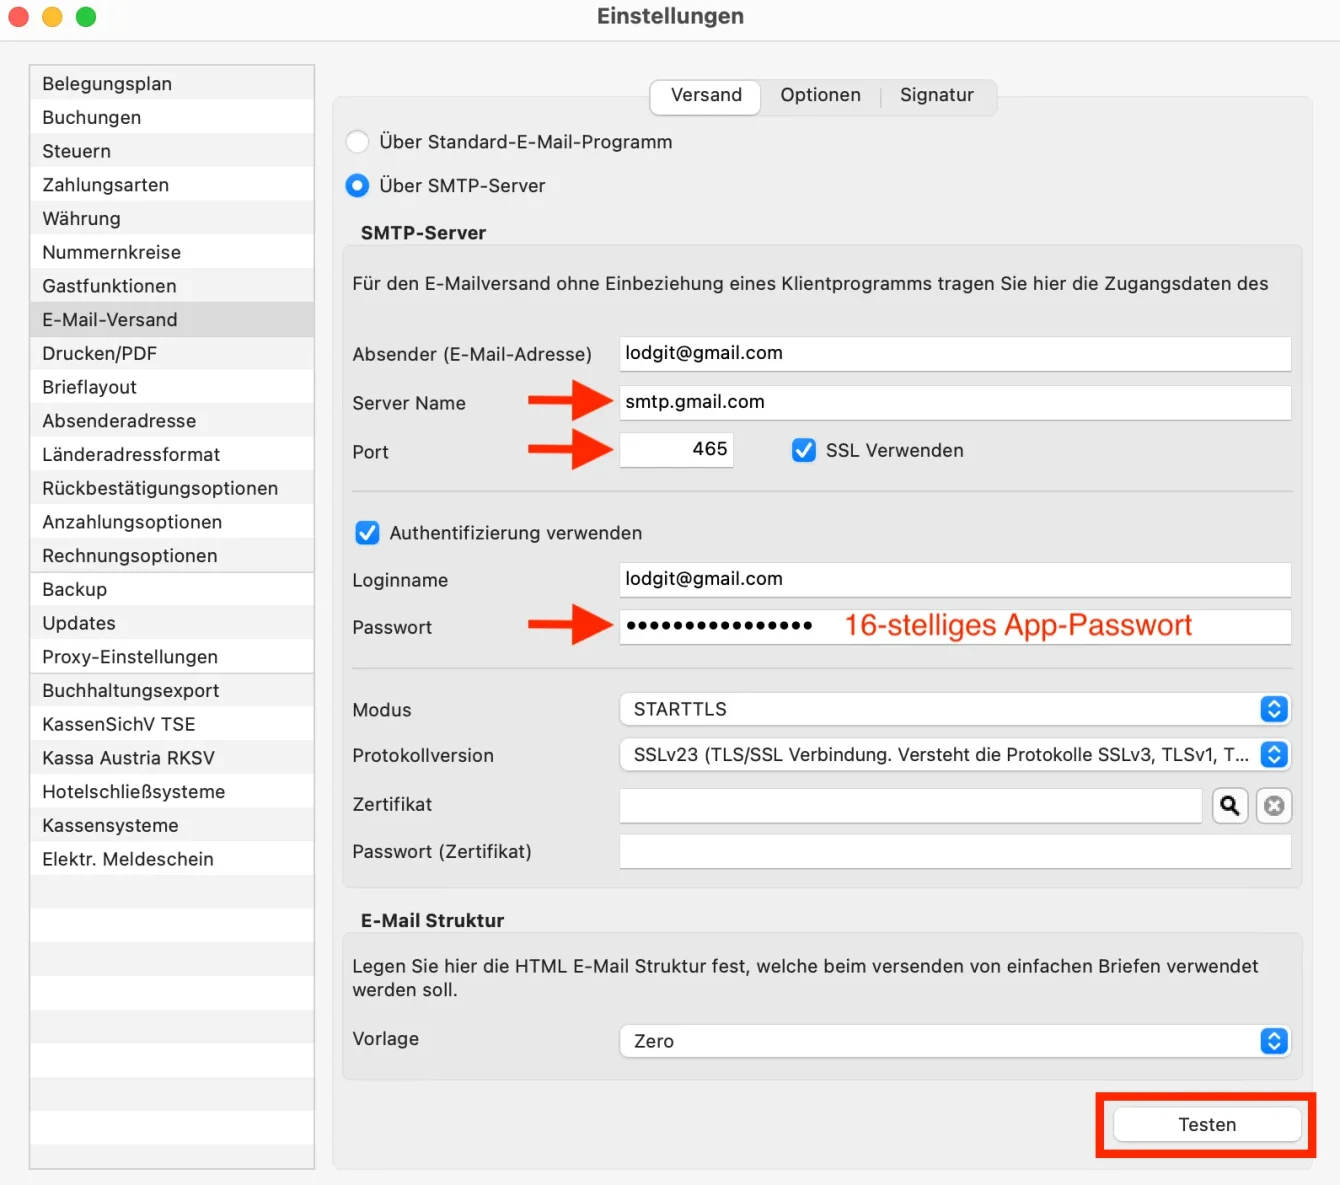Select Backup in the sidebar

click(172, 590)
